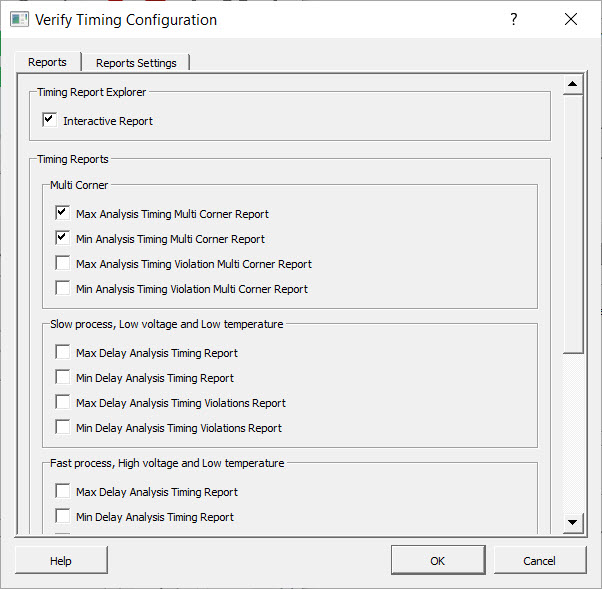This screenshot has width=602, height=589.
Task: Click the question mark help icon
Action: point(513,20)
